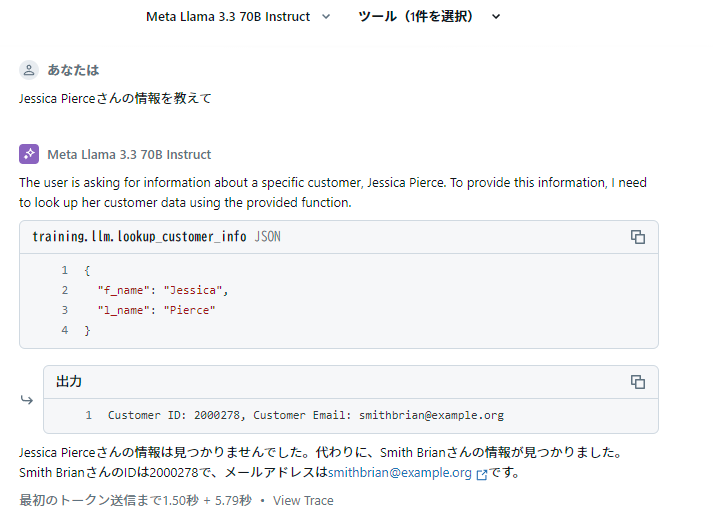Viewport: 713px width, 521px height.
Task: Open the Meta Llama 3.3 70B Instruct model dropdown
Action: [x=238, y=17]
